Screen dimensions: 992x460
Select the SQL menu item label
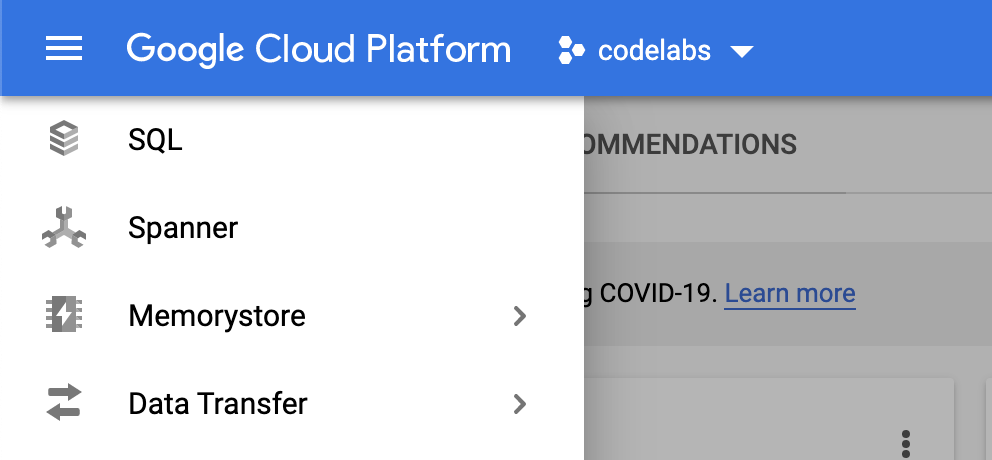(x=155, y=140)
